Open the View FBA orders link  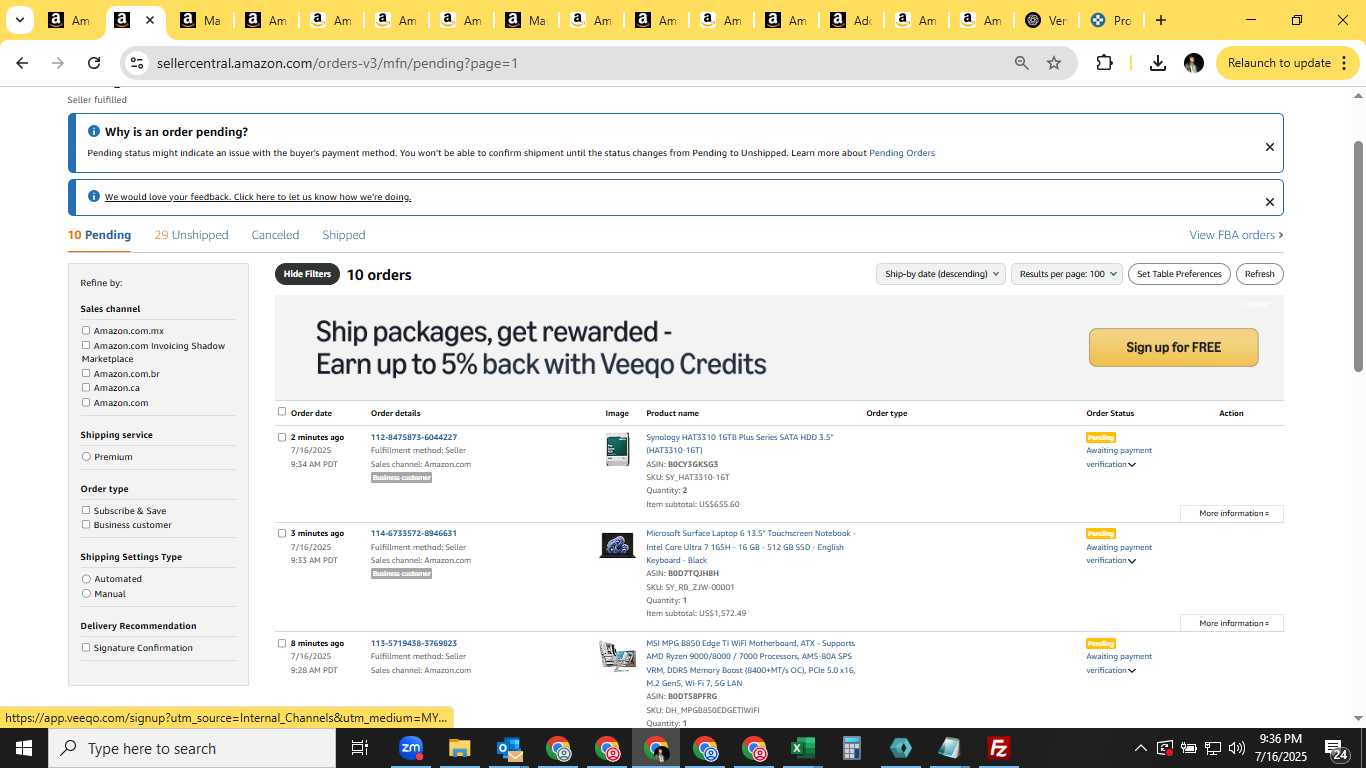pyautogui.click(x=1236, y=235)
